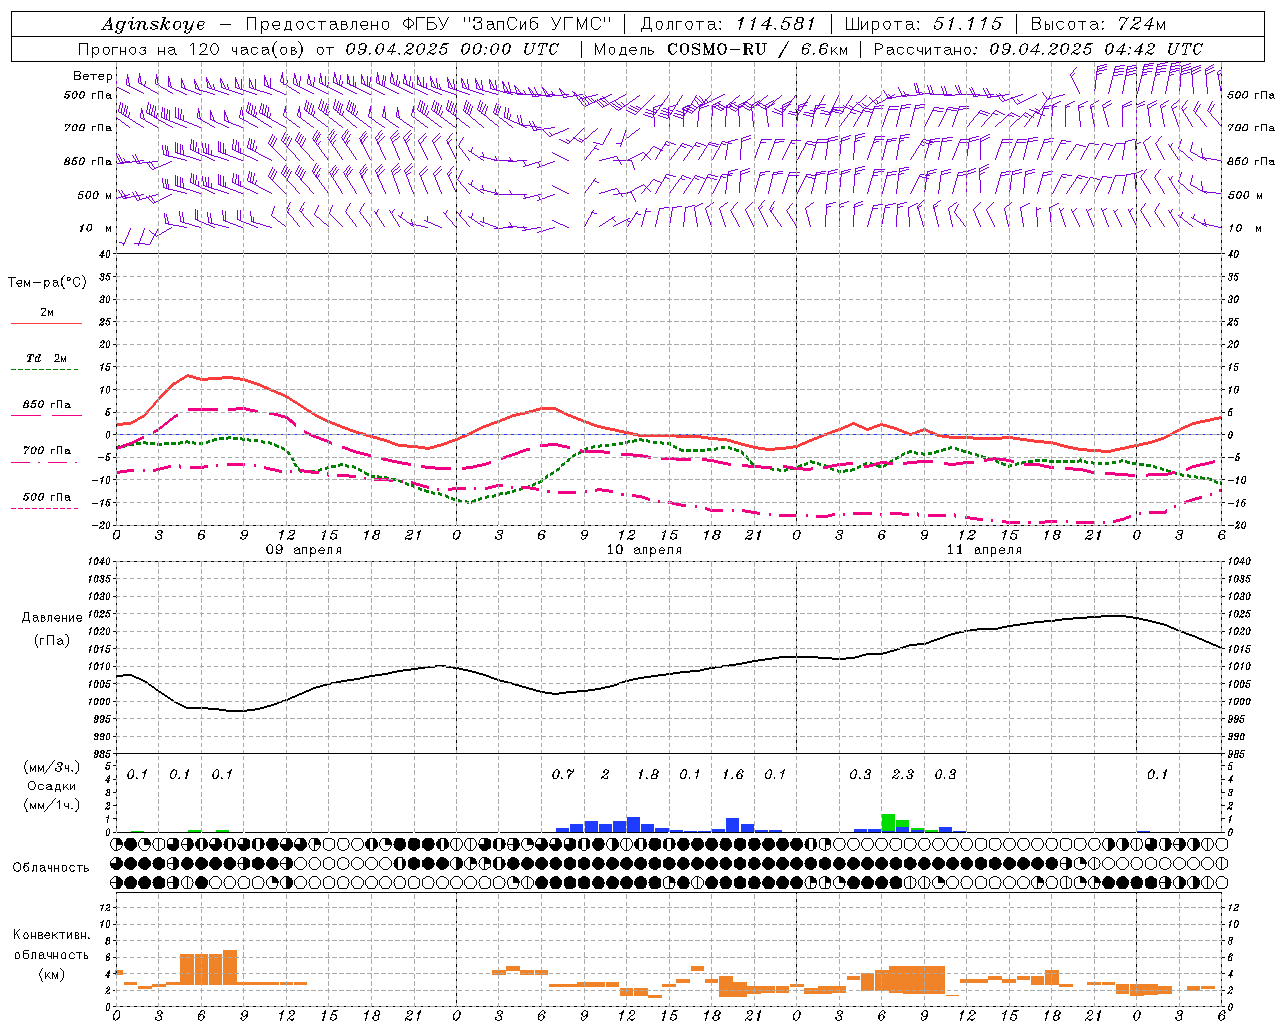
Task: Click the 850 гПа entry in temperature legend
Action: (x=47, y=405)
